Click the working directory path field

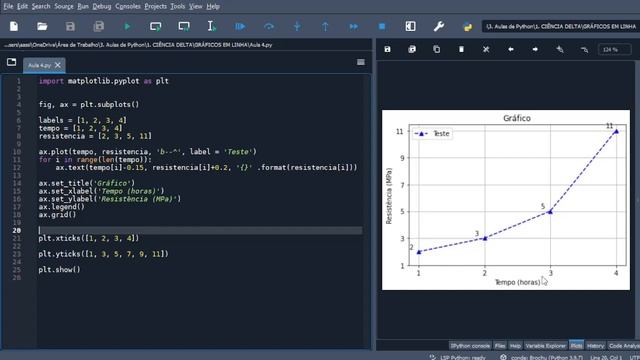click(x=561, y=27)
